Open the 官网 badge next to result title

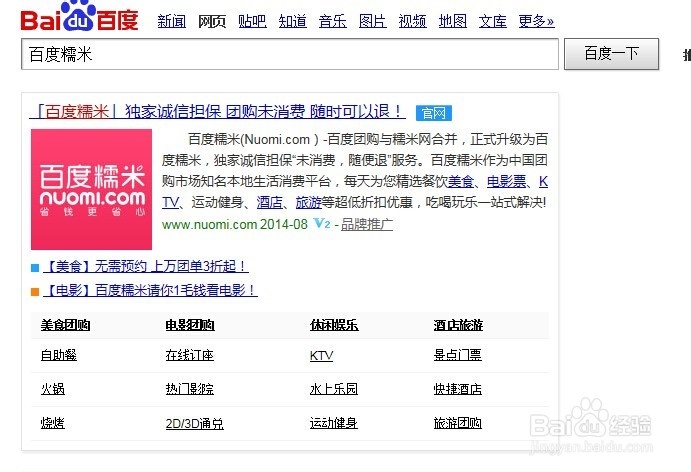(x=434, y=113)
